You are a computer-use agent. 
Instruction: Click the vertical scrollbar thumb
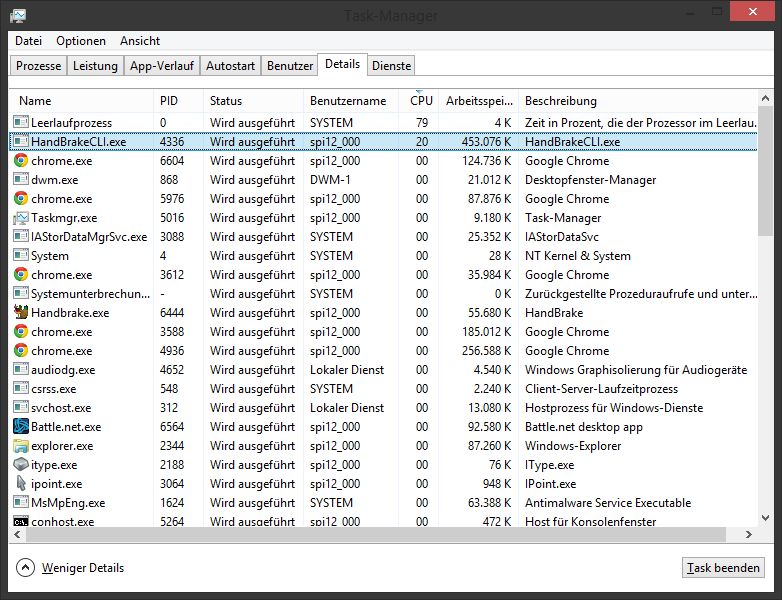click(765, 171)
